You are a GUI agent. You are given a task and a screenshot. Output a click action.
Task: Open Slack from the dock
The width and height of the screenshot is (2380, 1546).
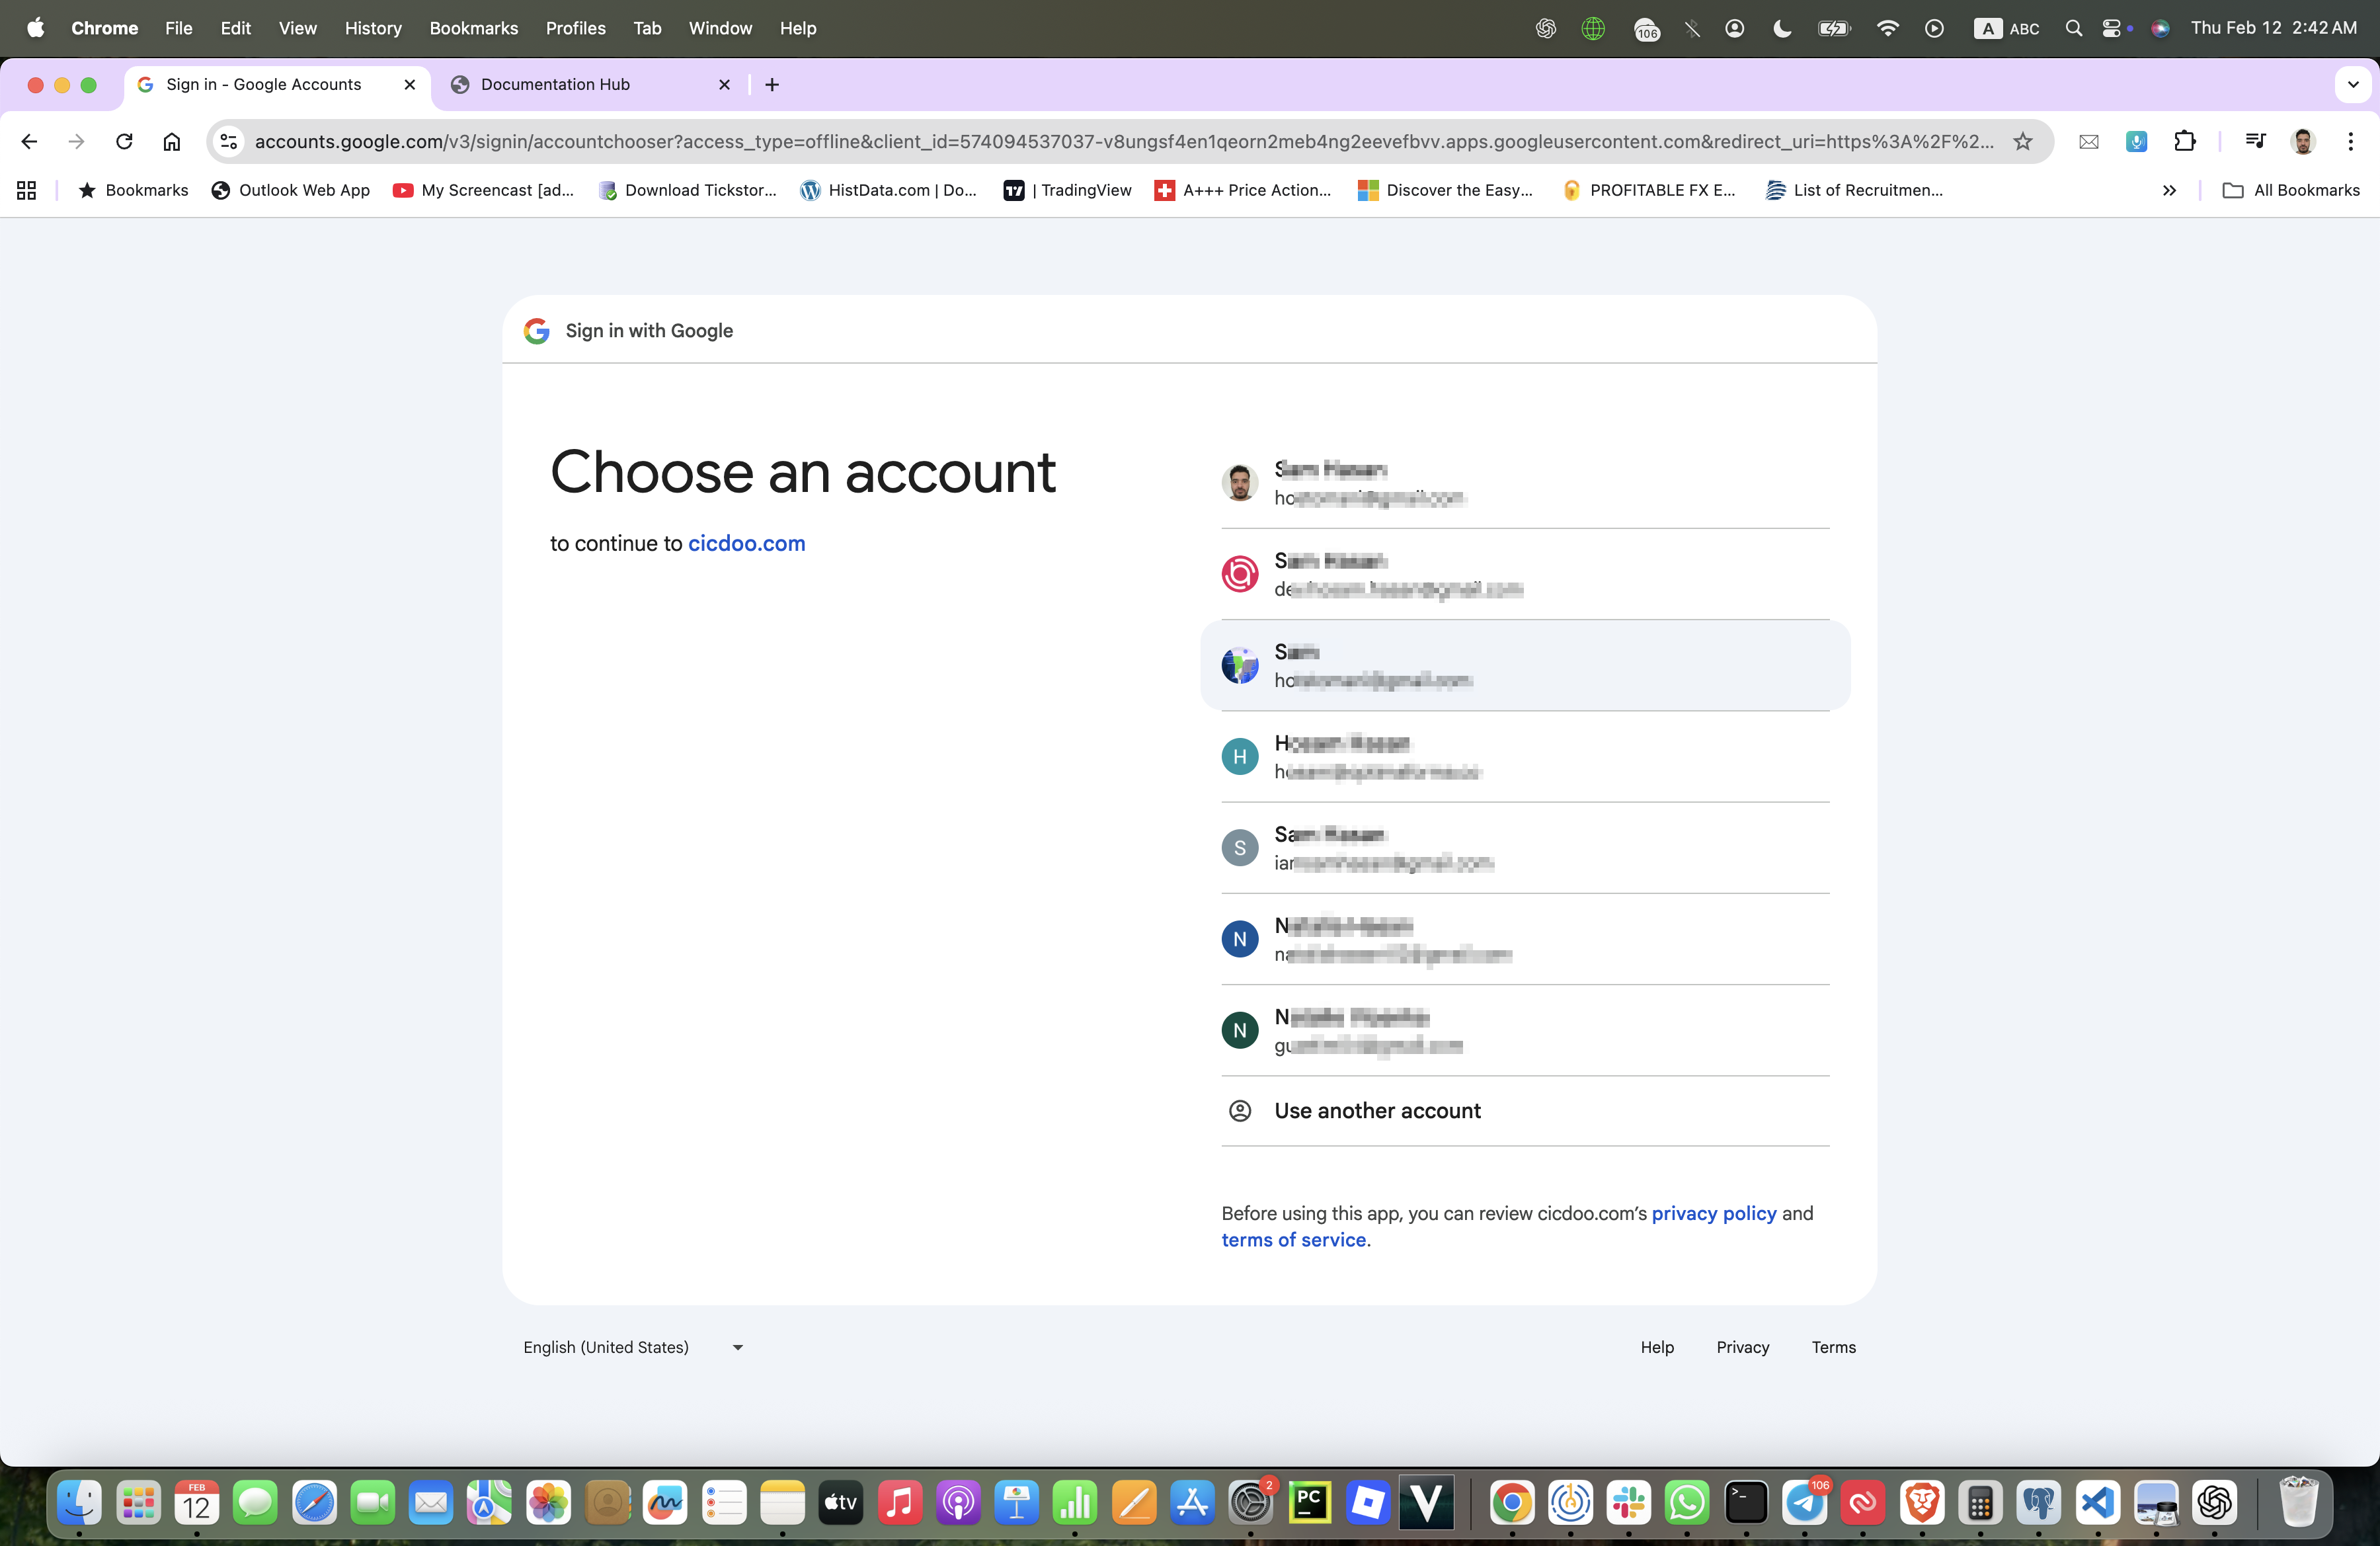click(x=1628, y=1502)
